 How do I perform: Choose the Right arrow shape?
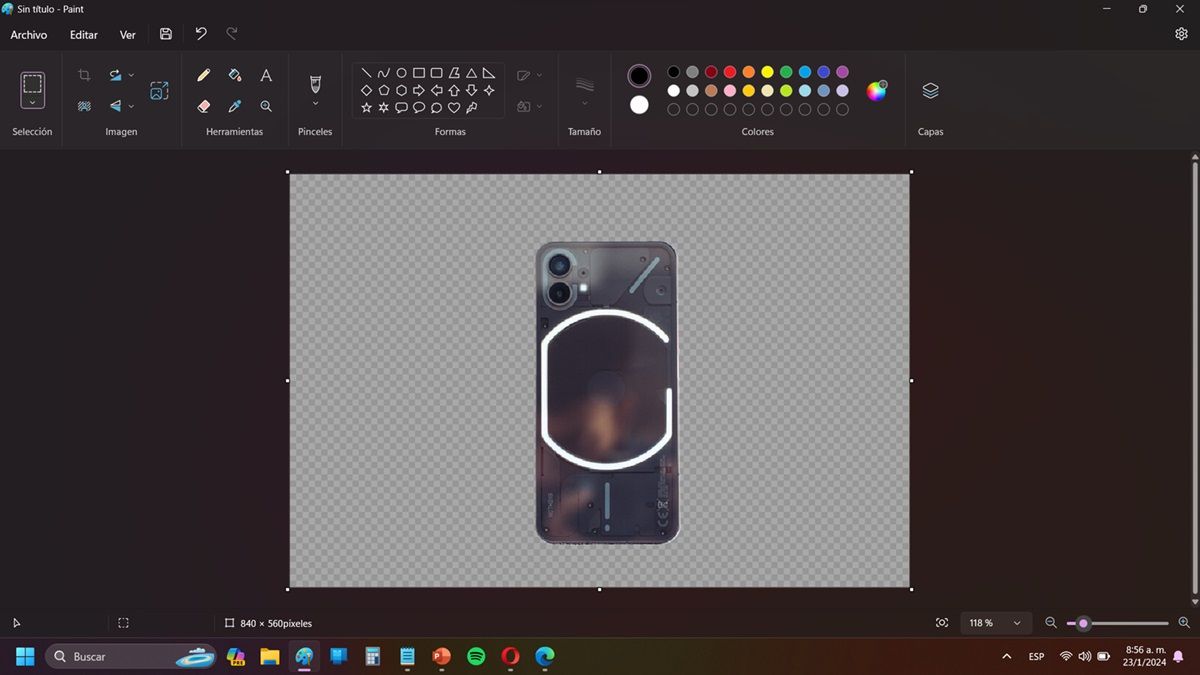pyautogui.click(x=419, y=90)
